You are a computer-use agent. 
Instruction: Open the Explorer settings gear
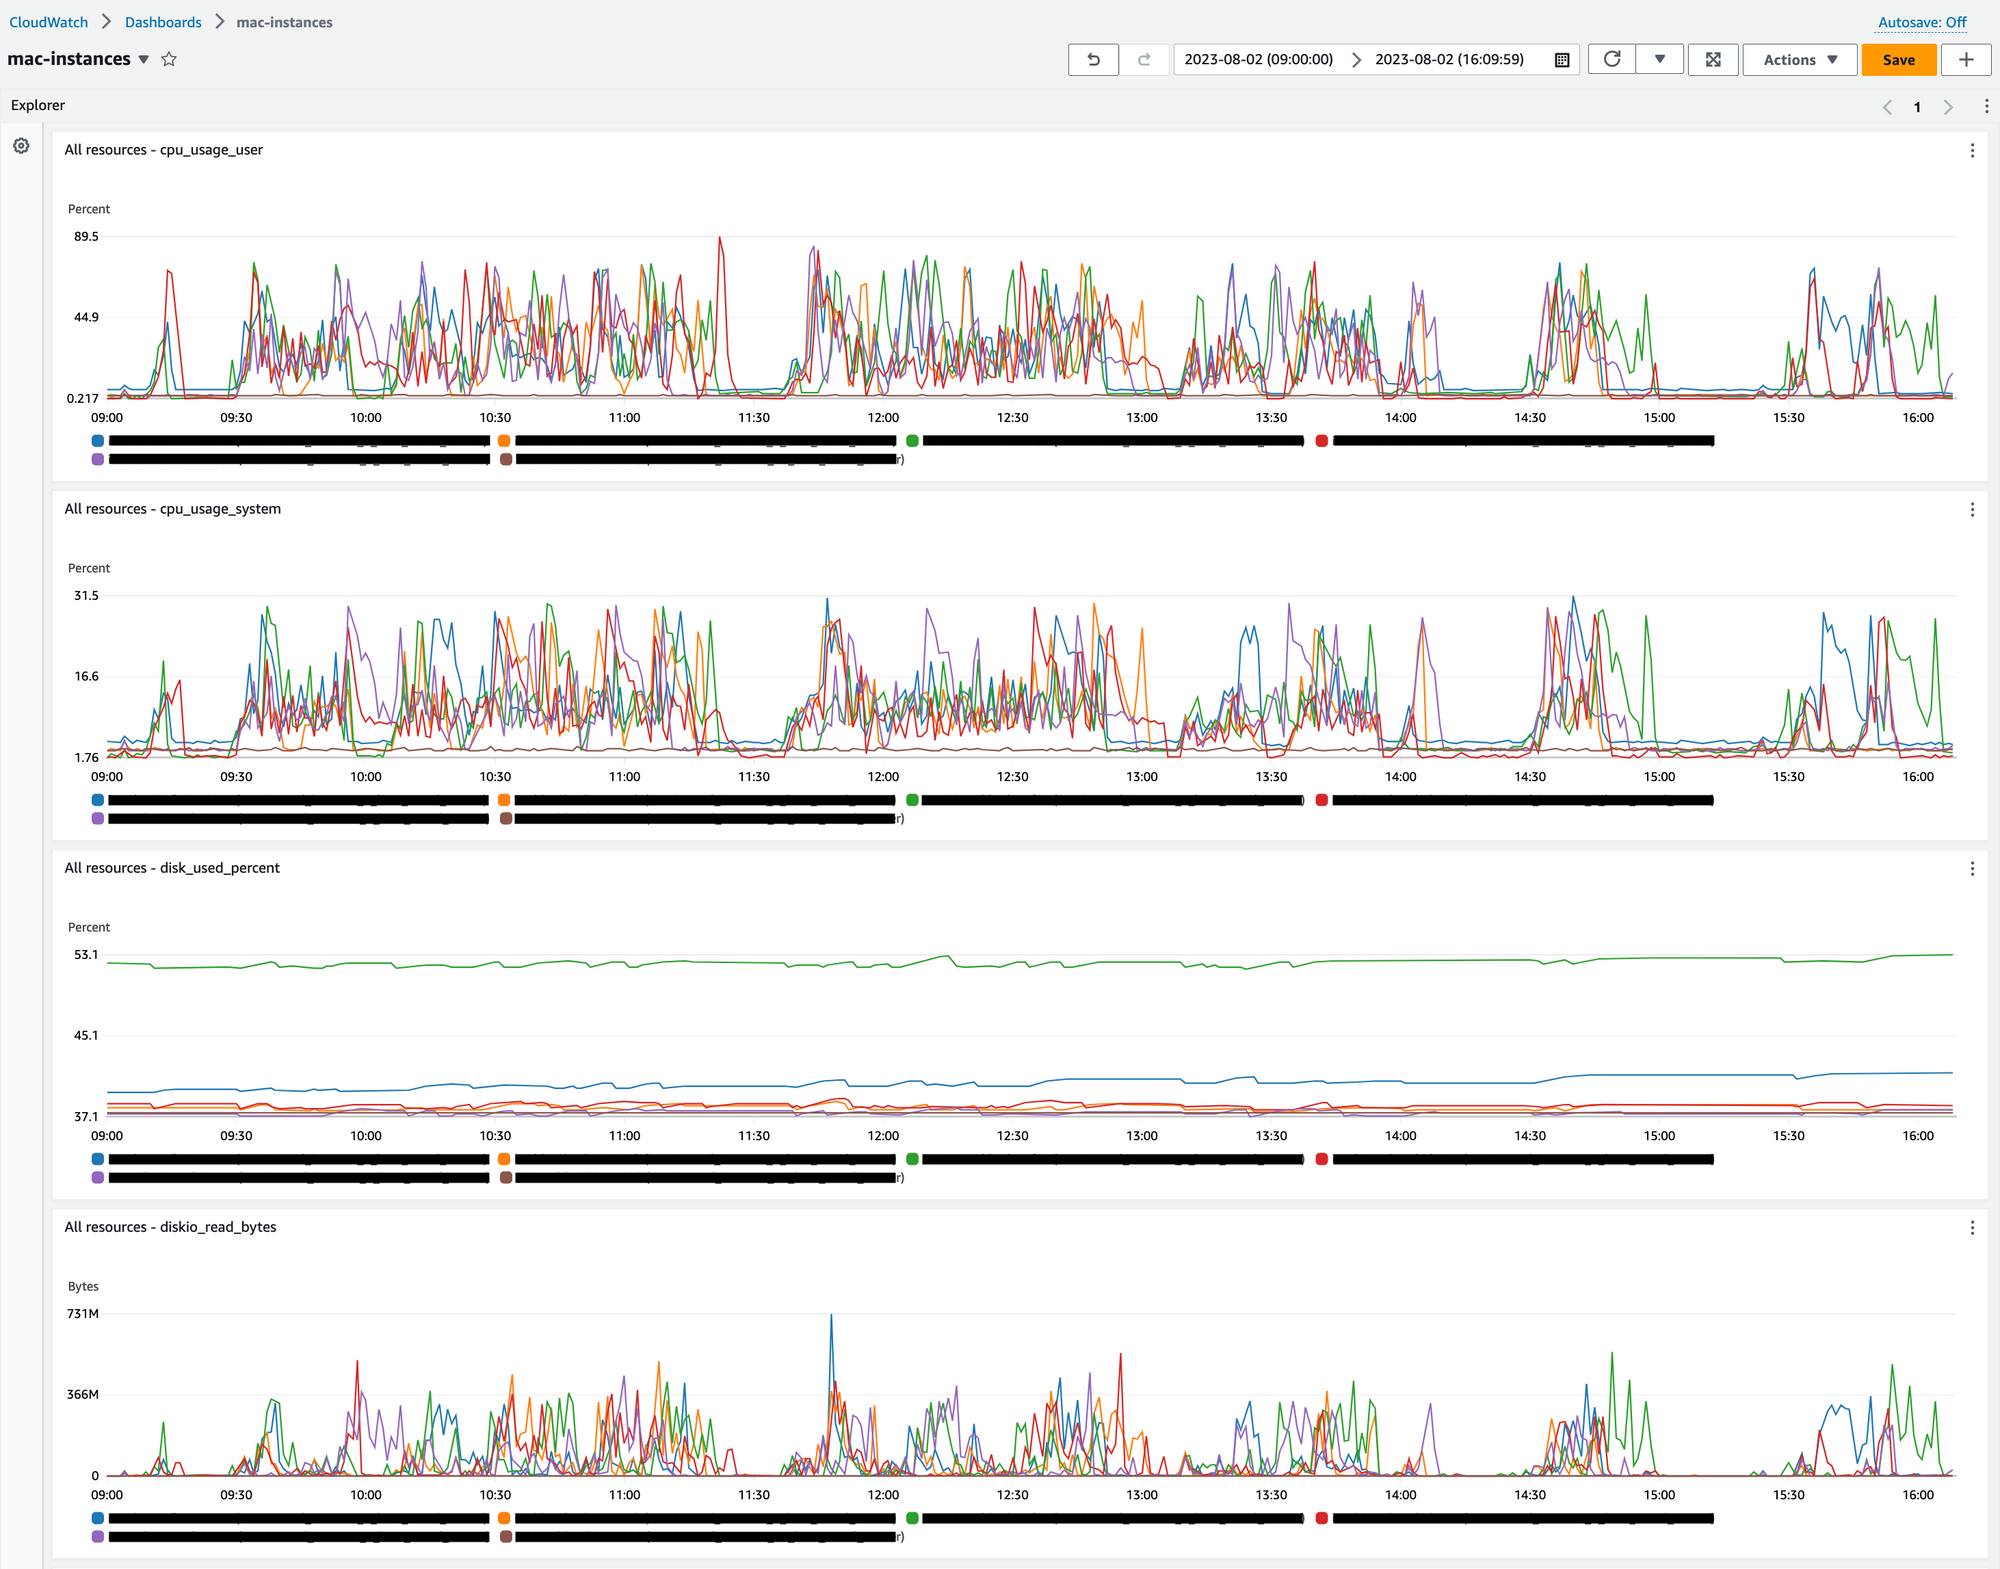tap(21, 146)
